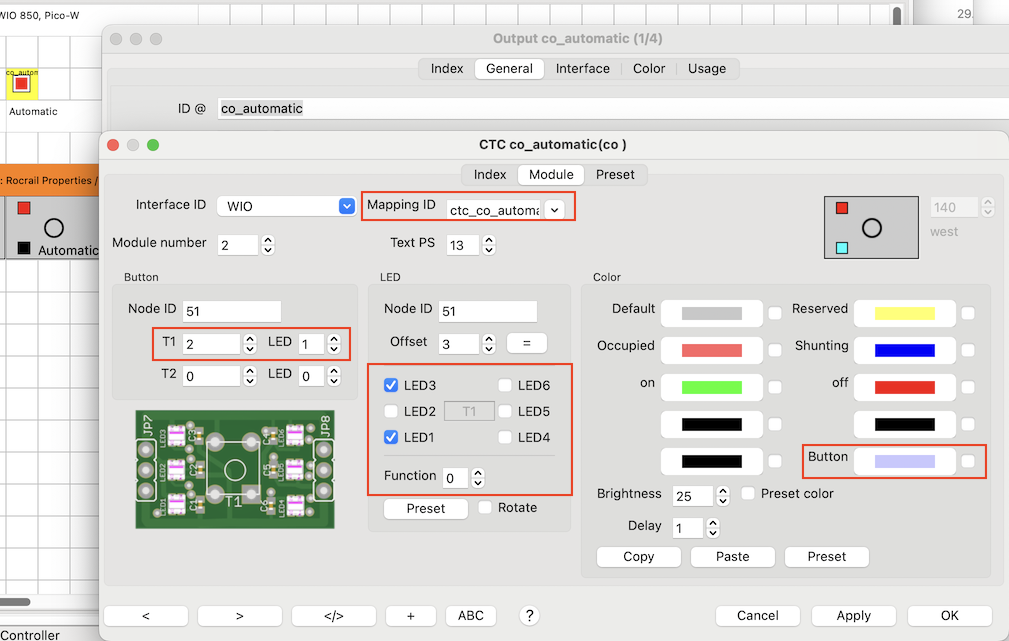Image resolution: width=1009 pixels, height=641 pixels.
Task: Click the co_automatic output symbol on the track plan
Action: 21,84
